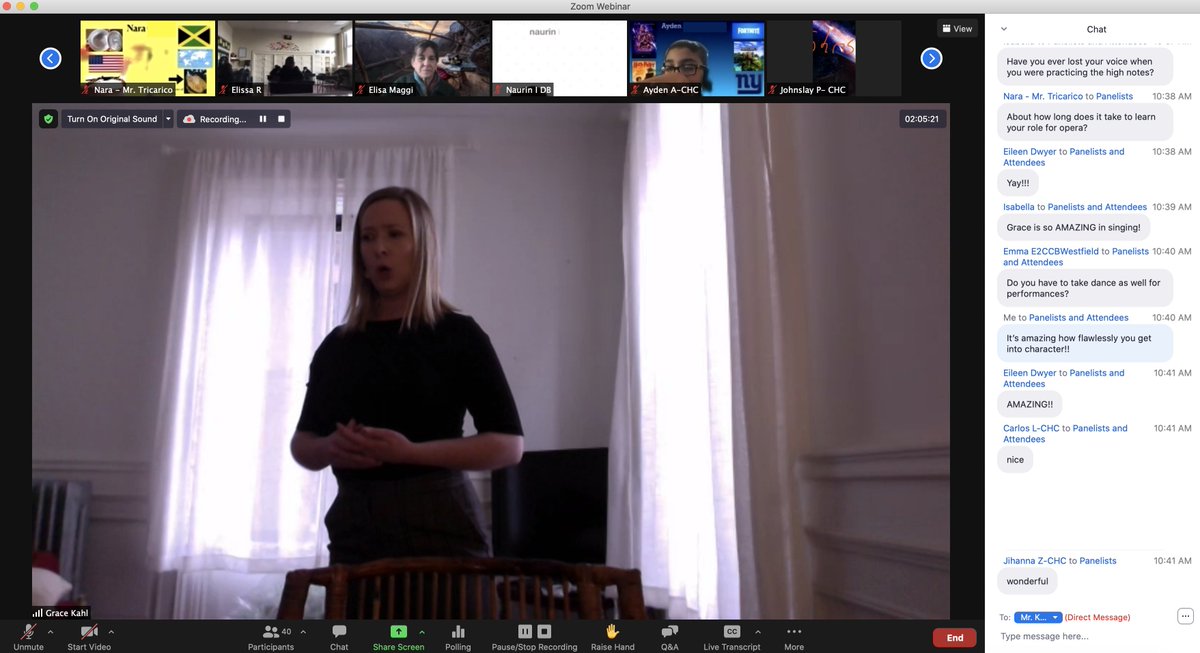
Task: Open the chat recipient 'Mr. K...' dropdown
Action: point(1037,618)
